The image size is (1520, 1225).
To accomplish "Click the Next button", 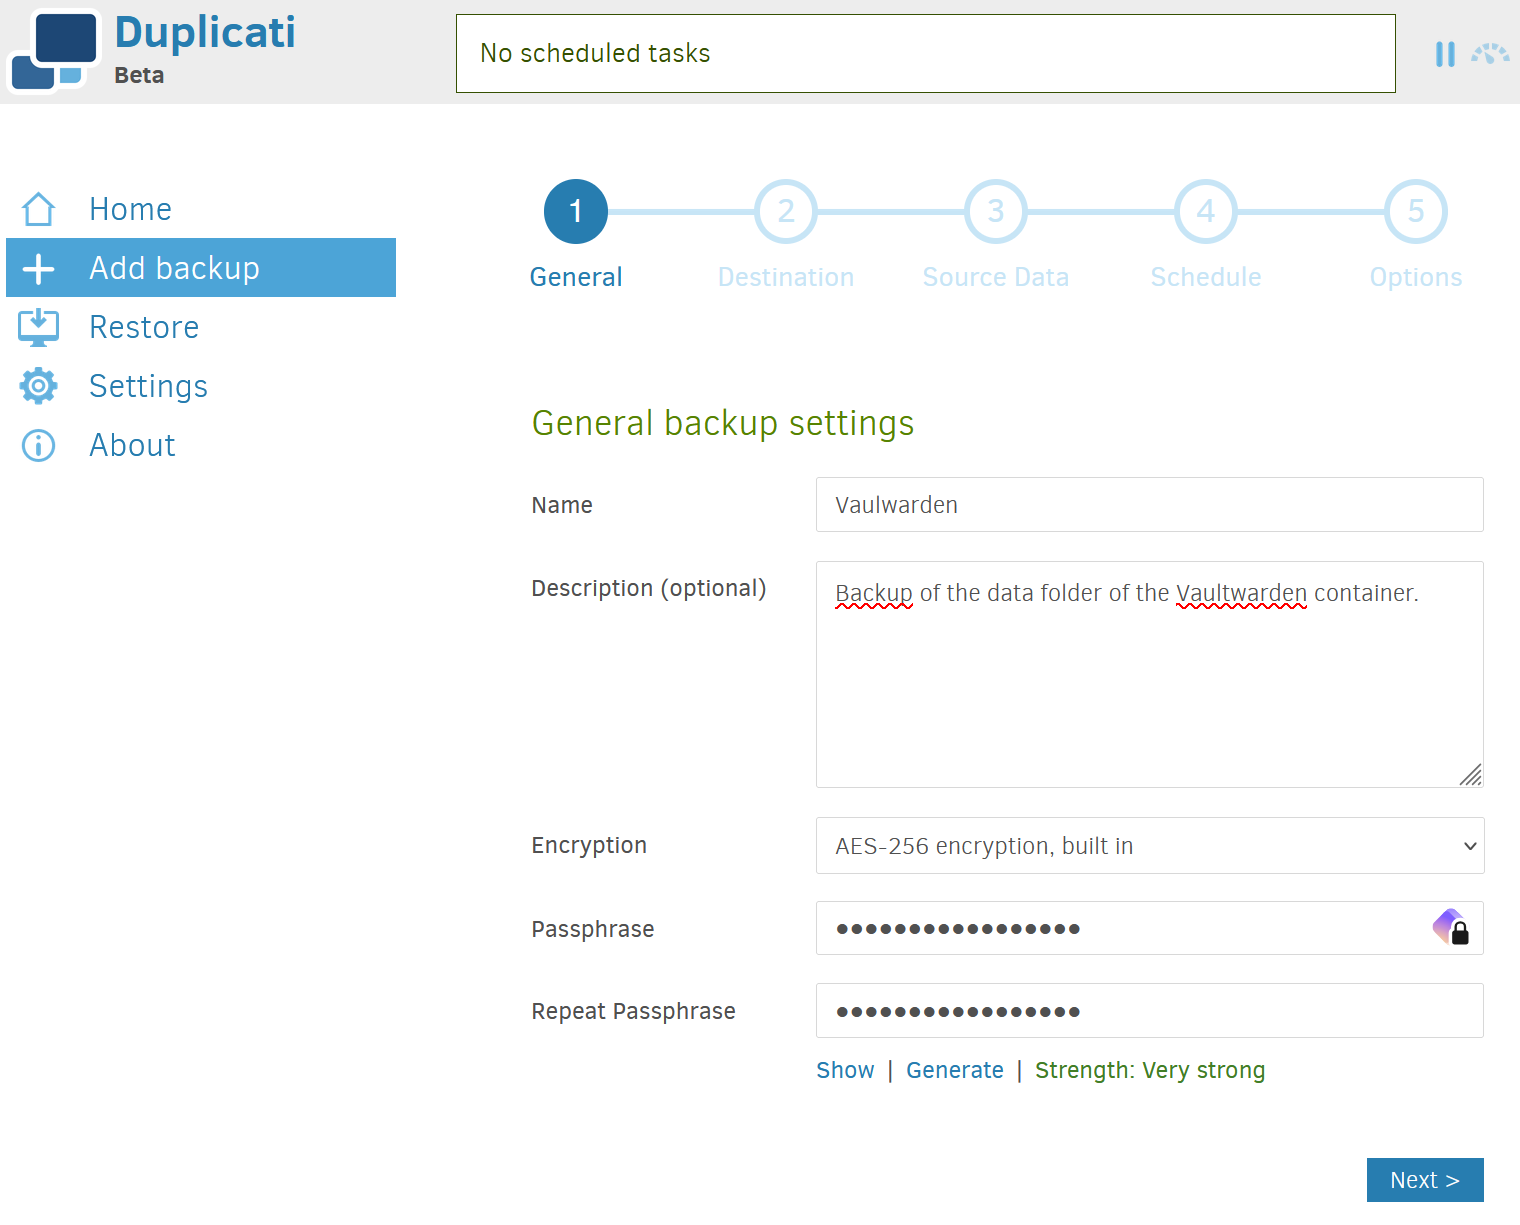I will (x=1425, y=1180).
